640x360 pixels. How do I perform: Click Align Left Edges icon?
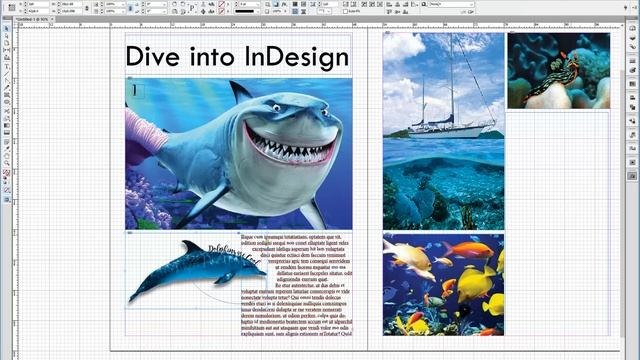coord(389,4)
